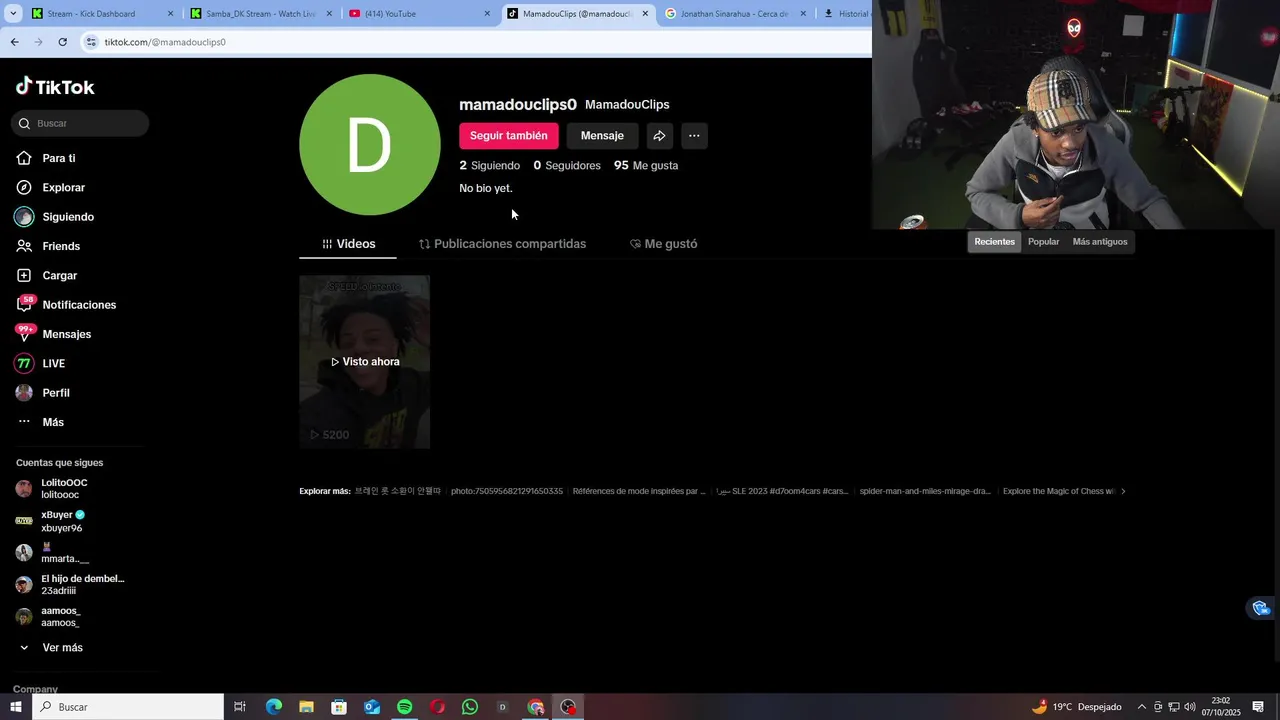The image size is (1280, 720).
Task: Open Outlook from taskbar
Action: (x=372, y=707)
